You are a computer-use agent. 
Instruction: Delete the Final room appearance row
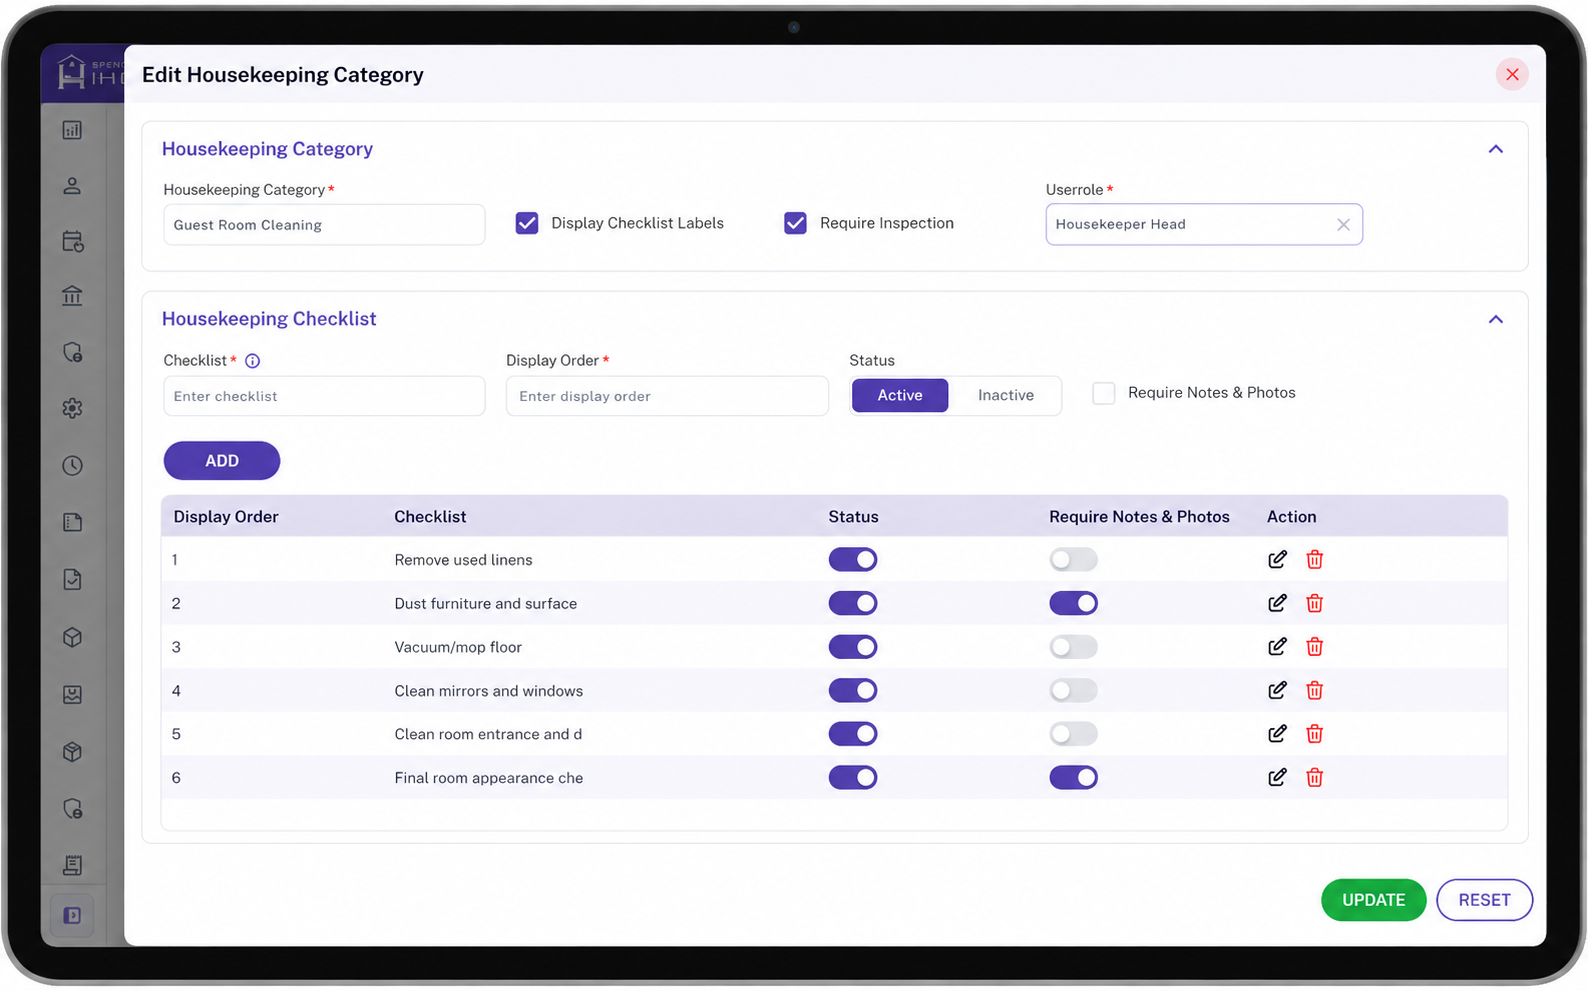(x=1314, y=778)
